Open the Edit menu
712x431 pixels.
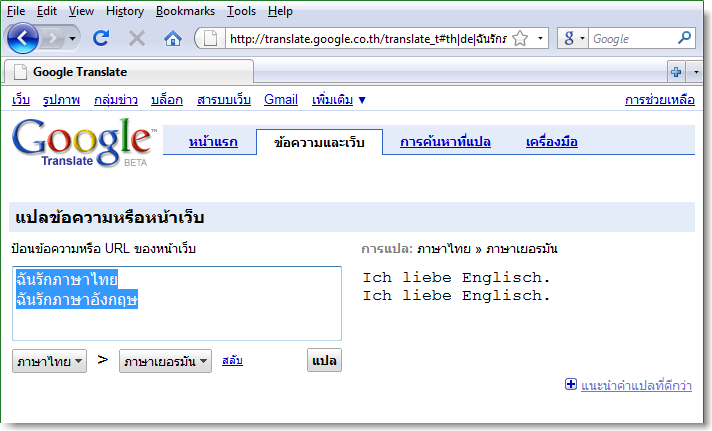(x=47, y=11)
